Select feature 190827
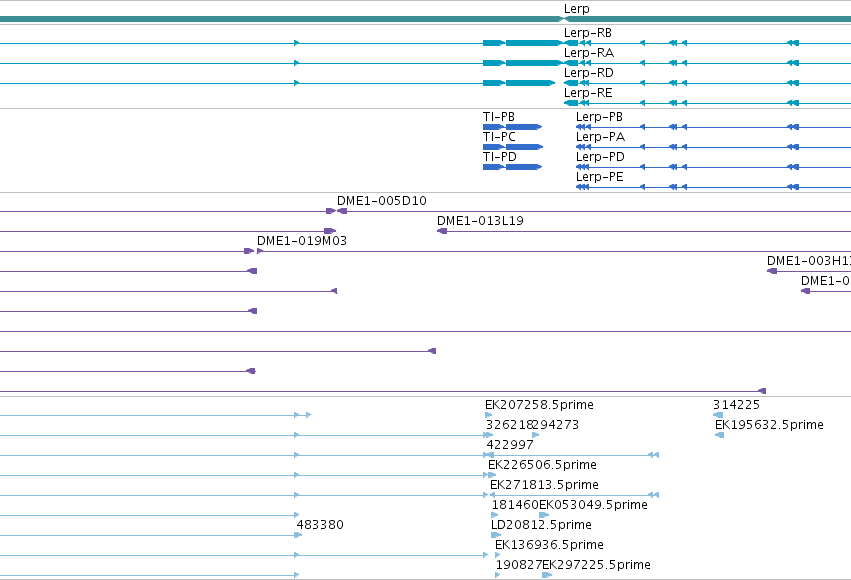This screenshot has width=851, height=580. (x=519, y=565)
